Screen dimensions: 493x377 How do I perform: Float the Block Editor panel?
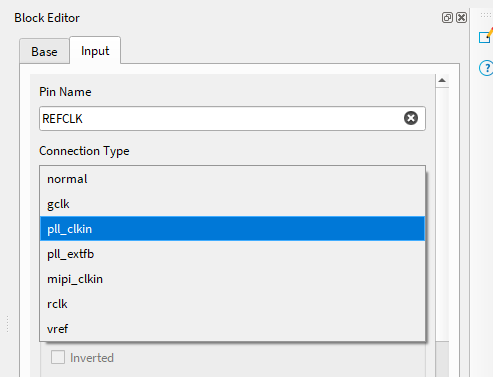point(447,18)
